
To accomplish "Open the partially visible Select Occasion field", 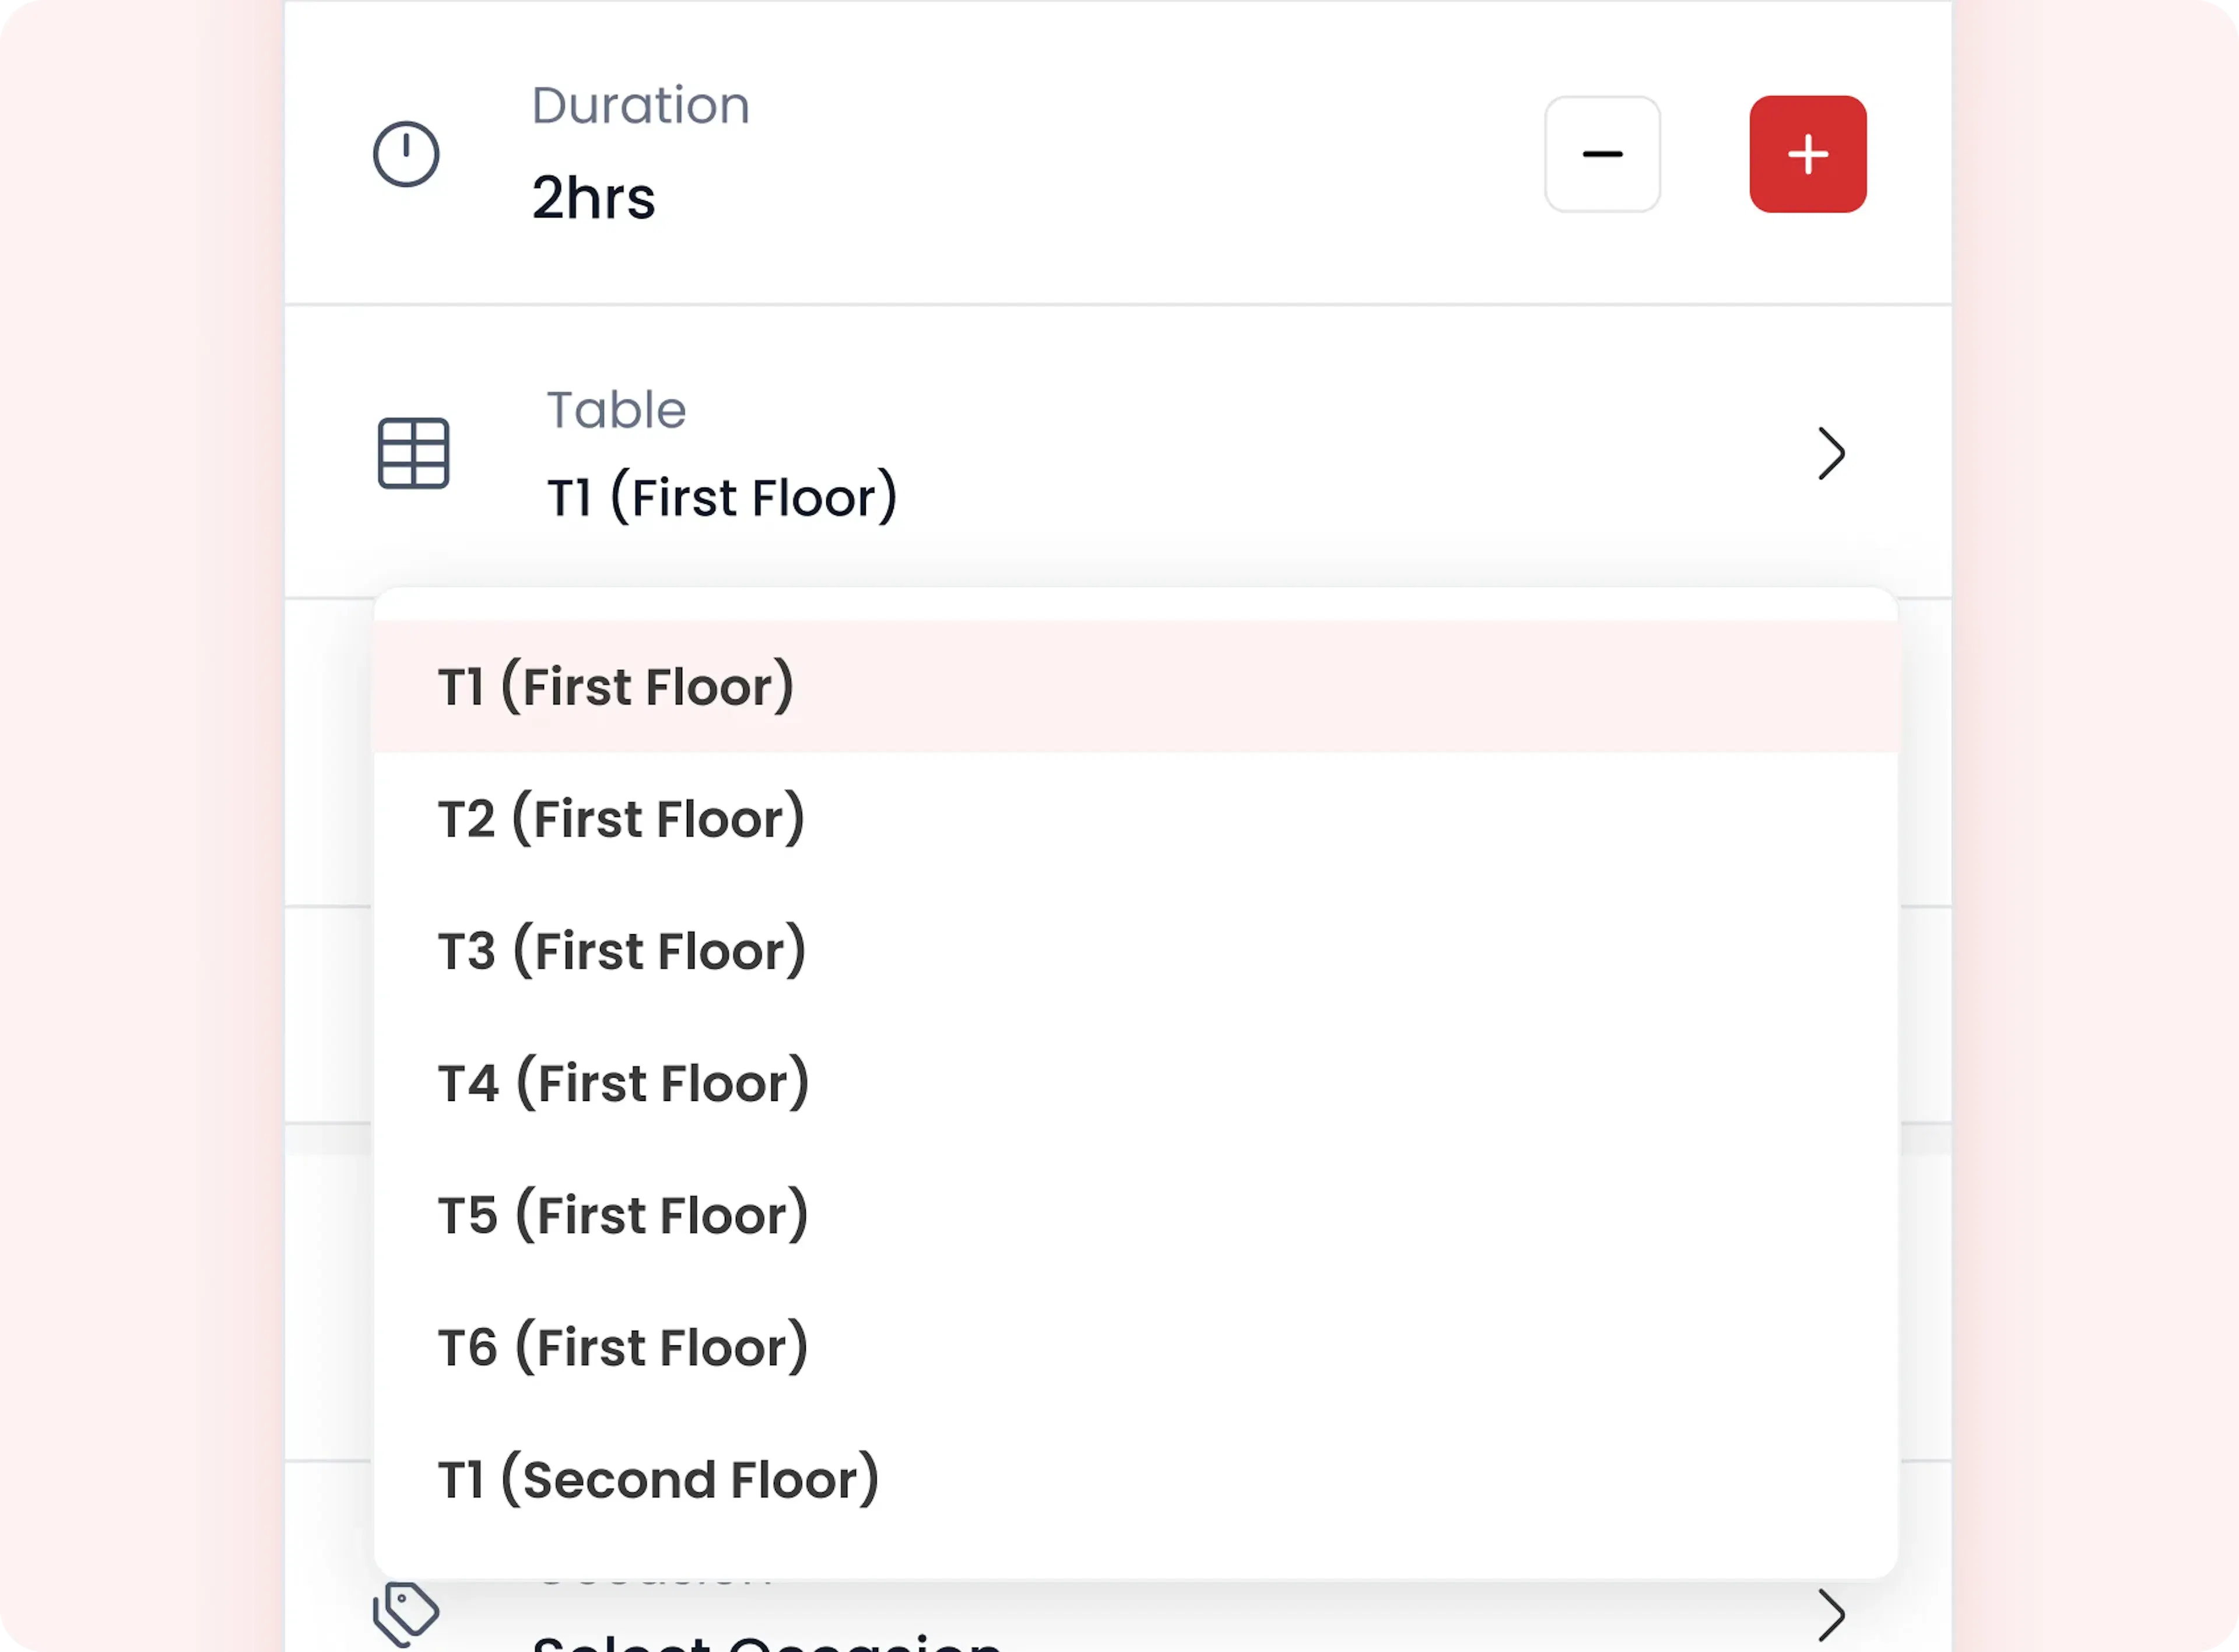I will point(766,1640).
